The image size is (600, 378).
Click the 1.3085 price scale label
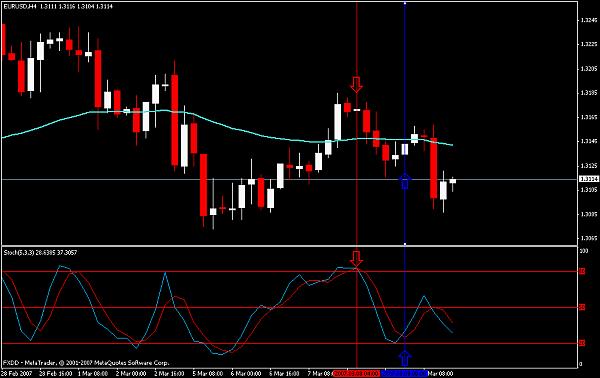tap(589, 214)
